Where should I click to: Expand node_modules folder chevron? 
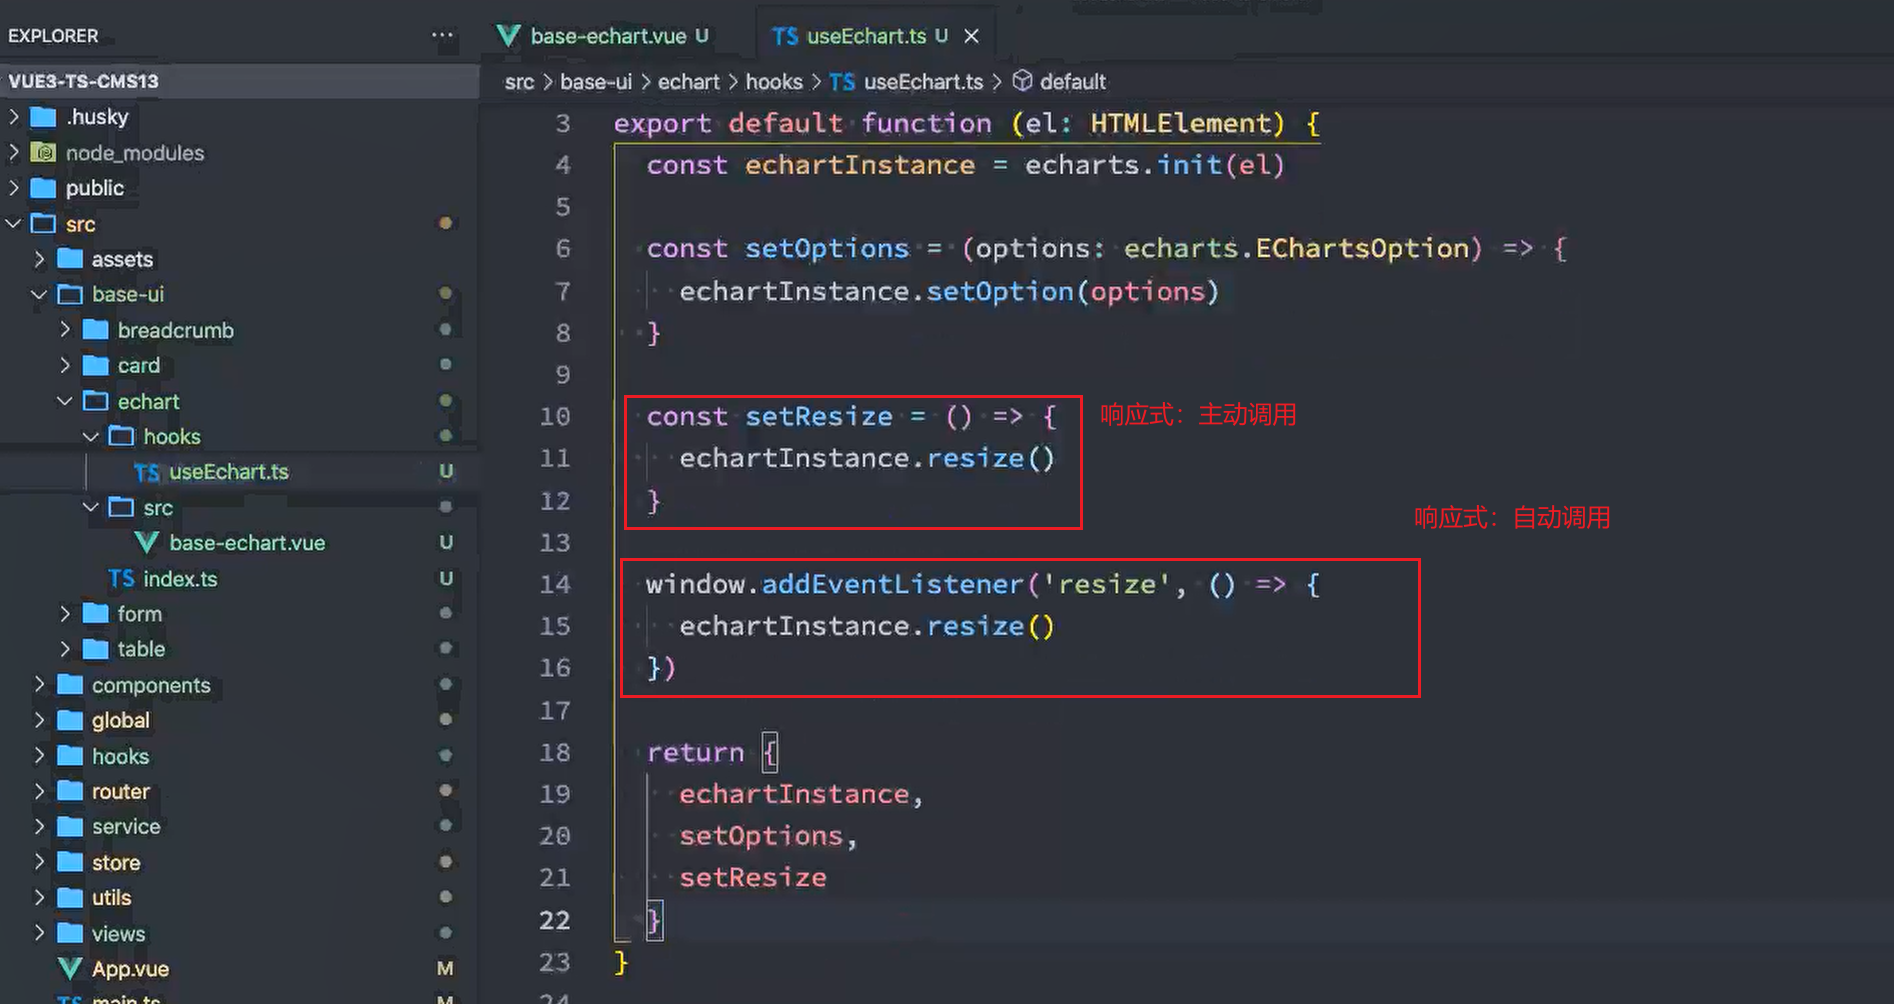point(14,152)
